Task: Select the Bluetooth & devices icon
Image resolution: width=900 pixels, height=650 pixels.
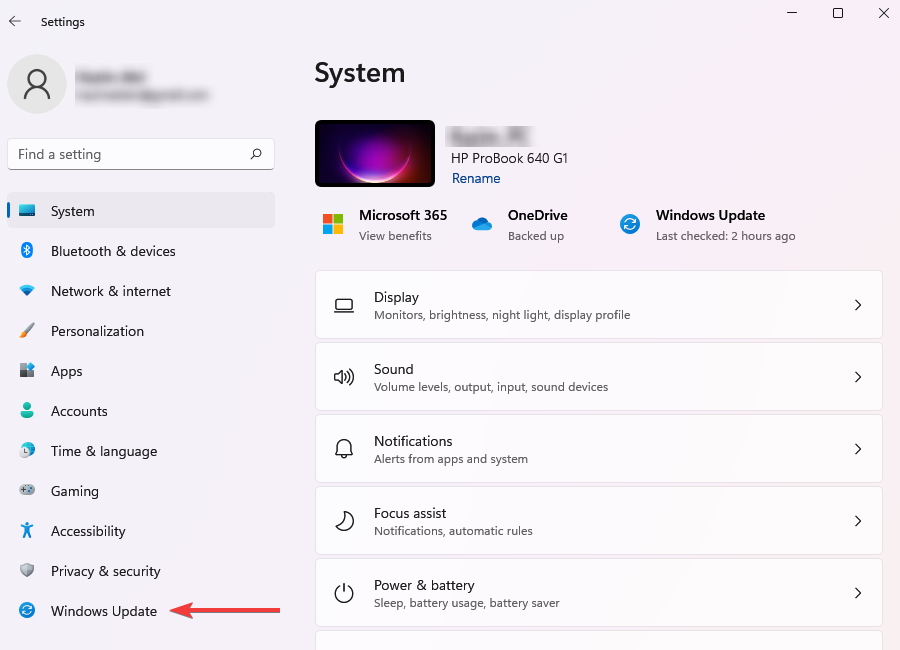Action: tap(27, 250)
